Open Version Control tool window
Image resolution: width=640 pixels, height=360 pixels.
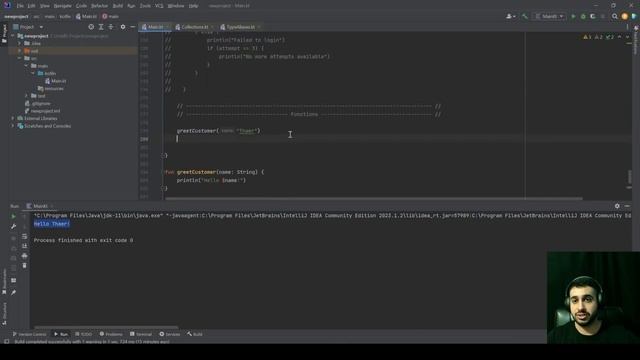click(x=29, y=334)
